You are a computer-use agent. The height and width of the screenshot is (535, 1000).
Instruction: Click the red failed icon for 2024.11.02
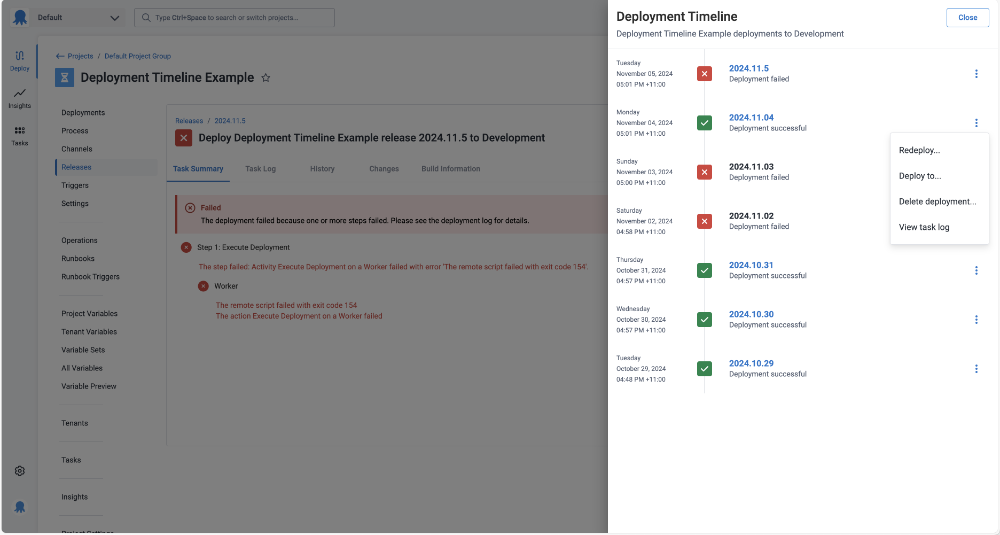[704, 221]
